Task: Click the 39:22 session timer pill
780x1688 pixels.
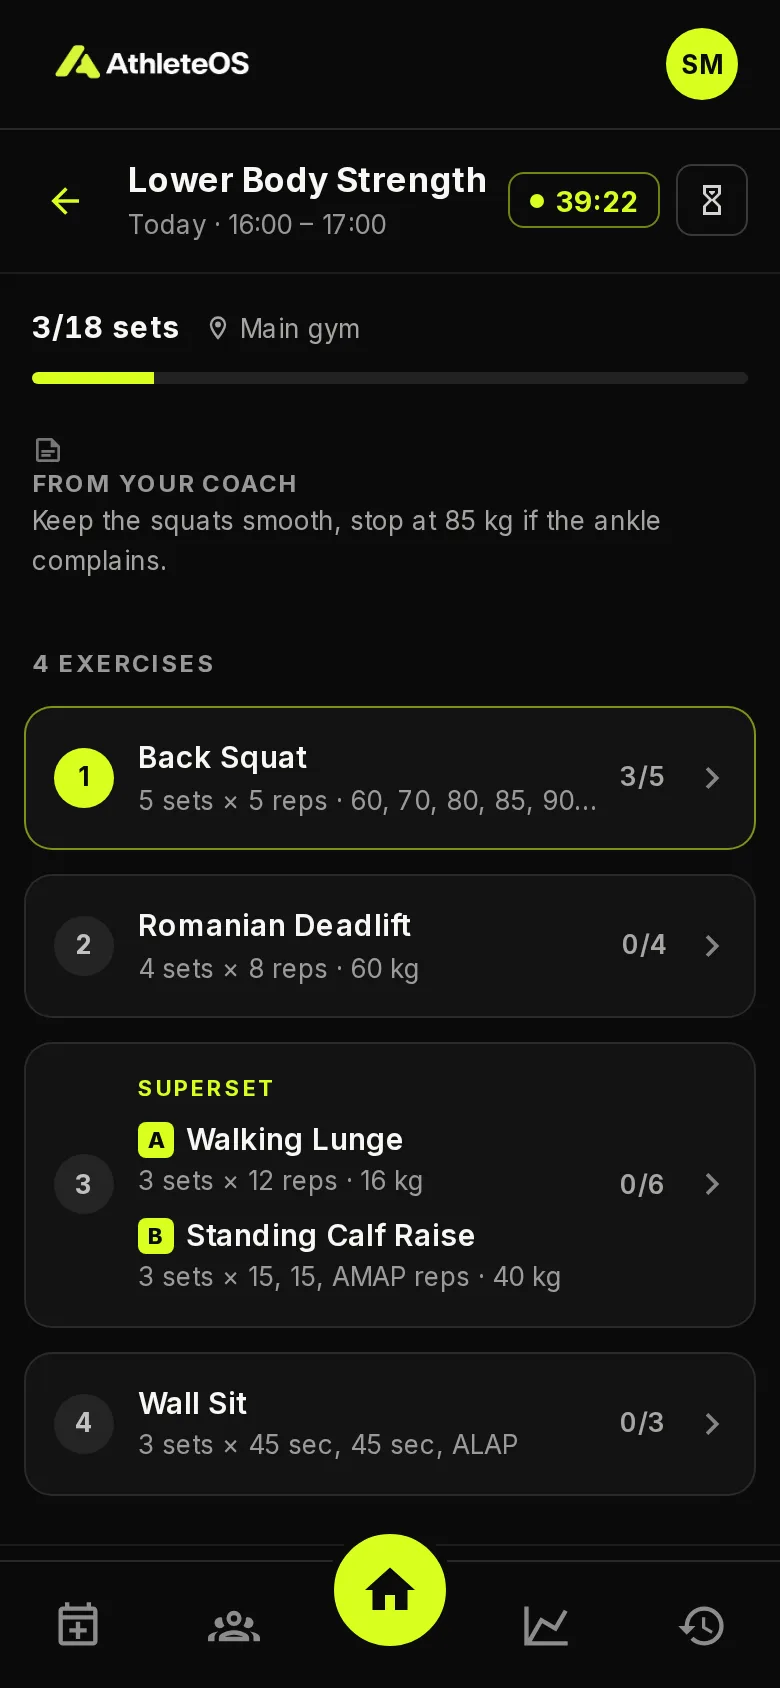Action: coord(584,201)
